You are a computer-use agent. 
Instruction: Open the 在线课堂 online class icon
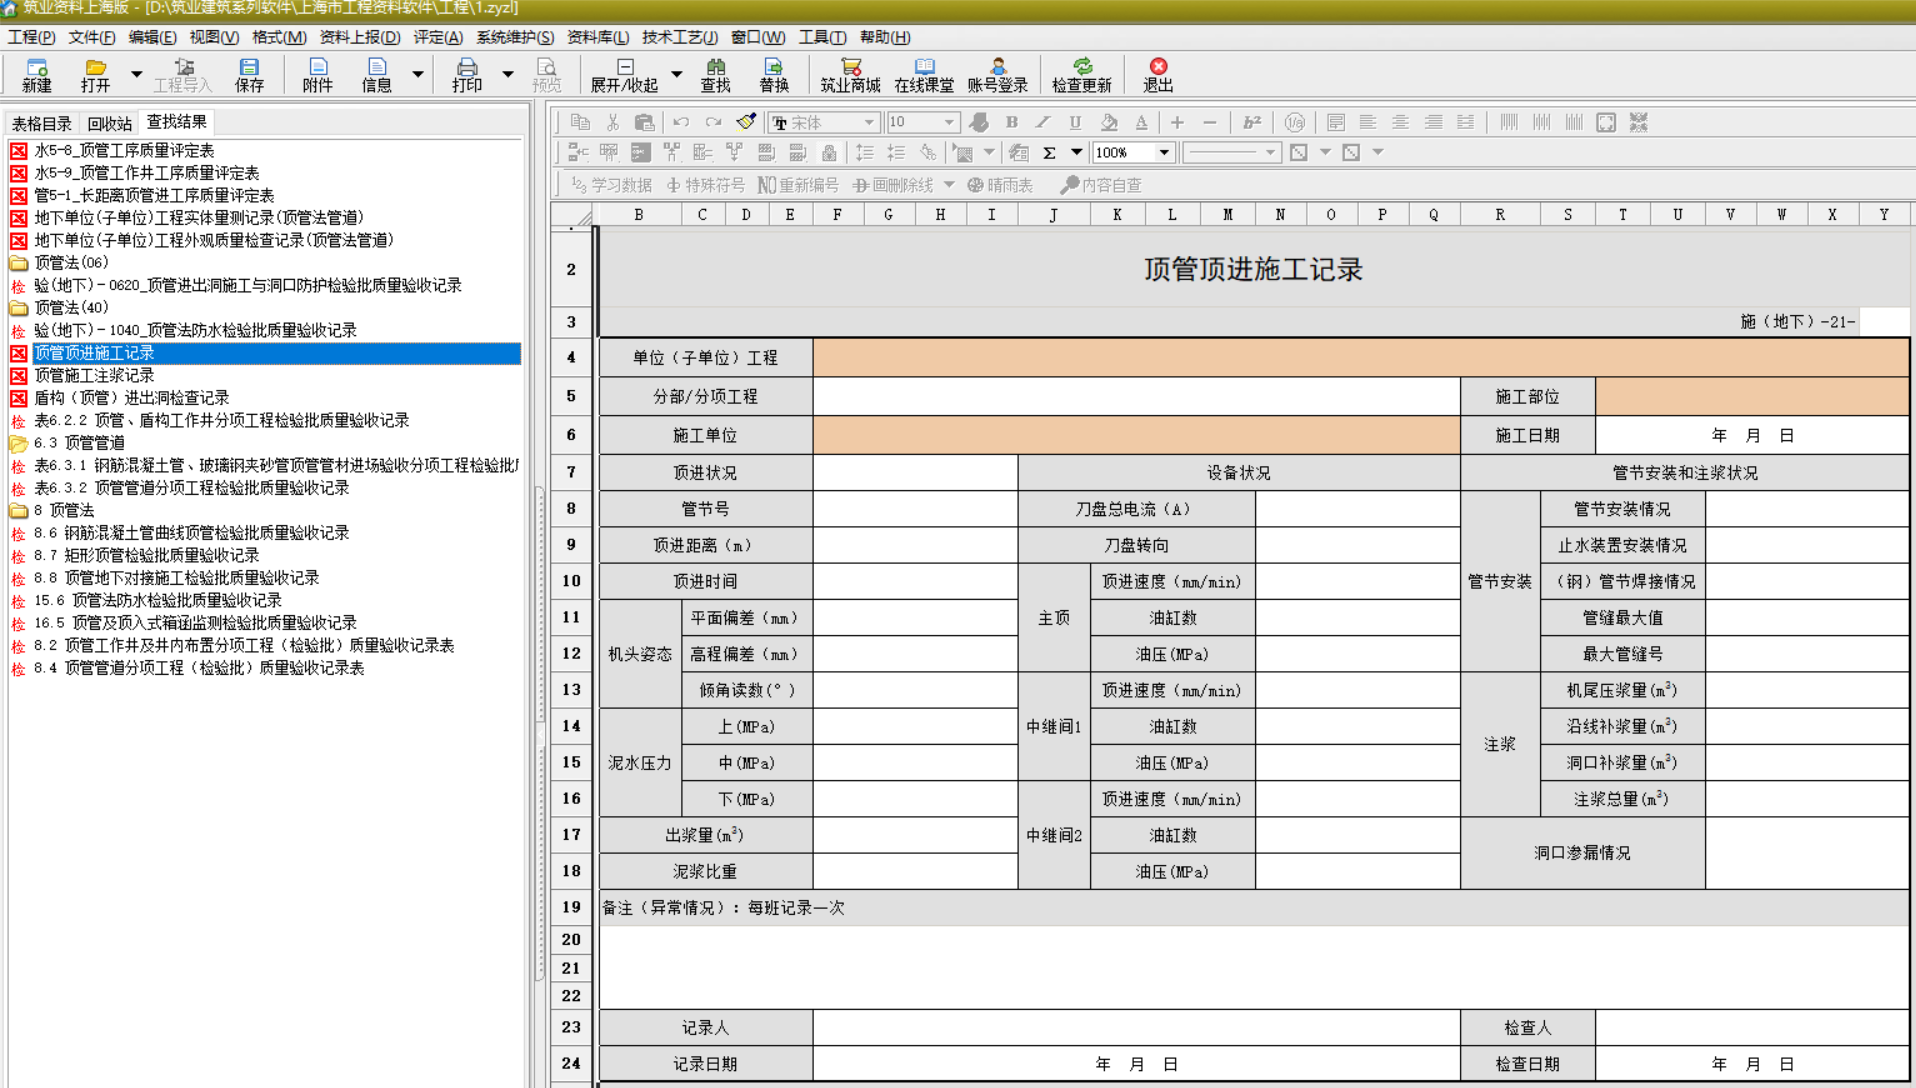(x=924, y=75)
